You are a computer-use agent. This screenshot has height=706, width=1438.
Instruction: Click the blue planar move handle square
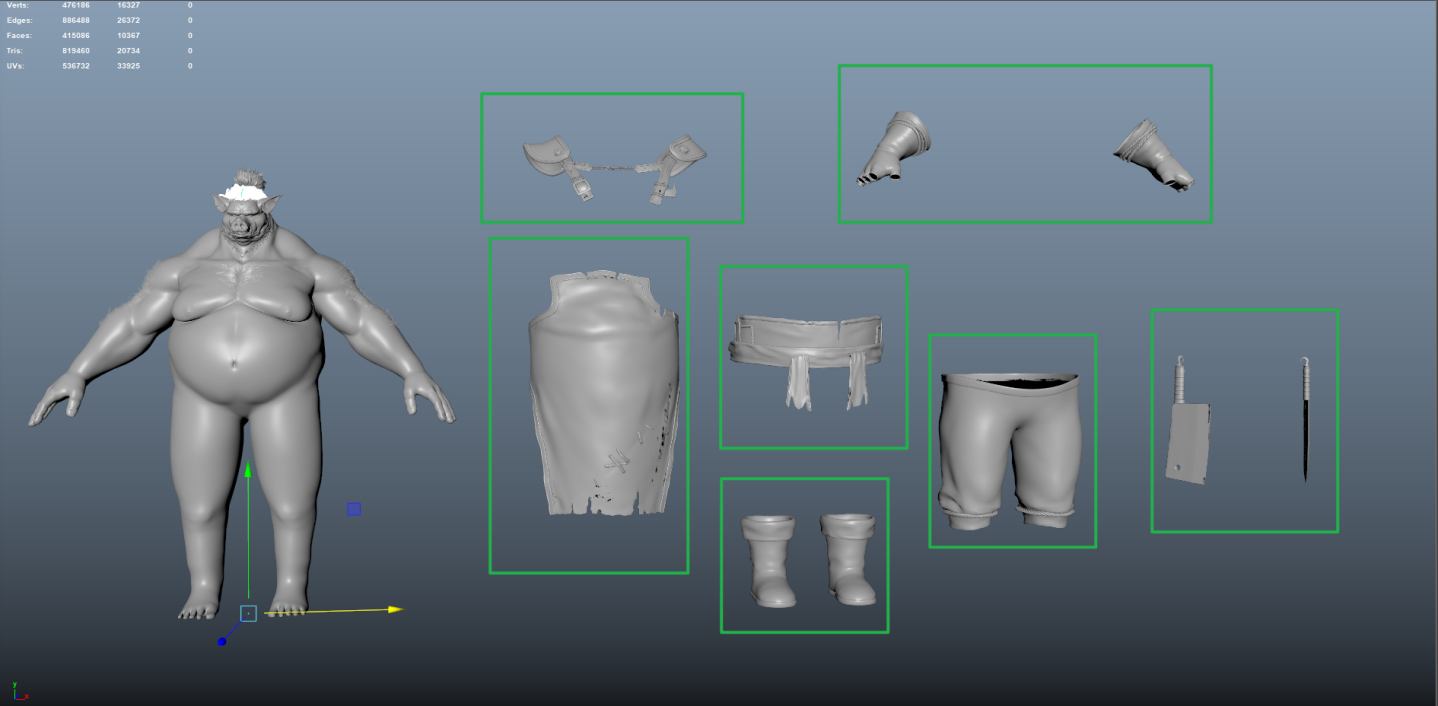pyautogui.click(x=354, y=509)
